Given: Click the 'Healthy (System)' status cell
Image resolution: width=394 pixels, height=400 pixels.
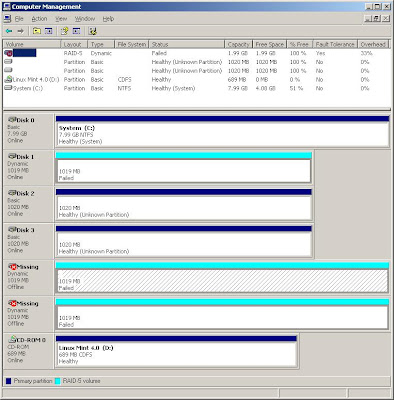Looking at the screenshot, I should click(173, 88).
